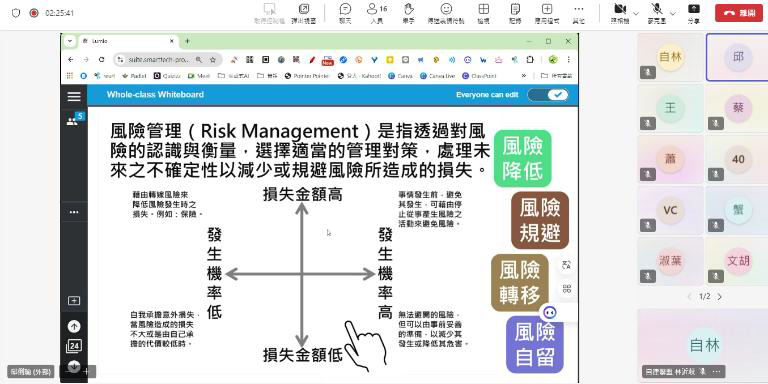
Task: Click 損失金額高 label on whiteboard
Action: [303, 194]
